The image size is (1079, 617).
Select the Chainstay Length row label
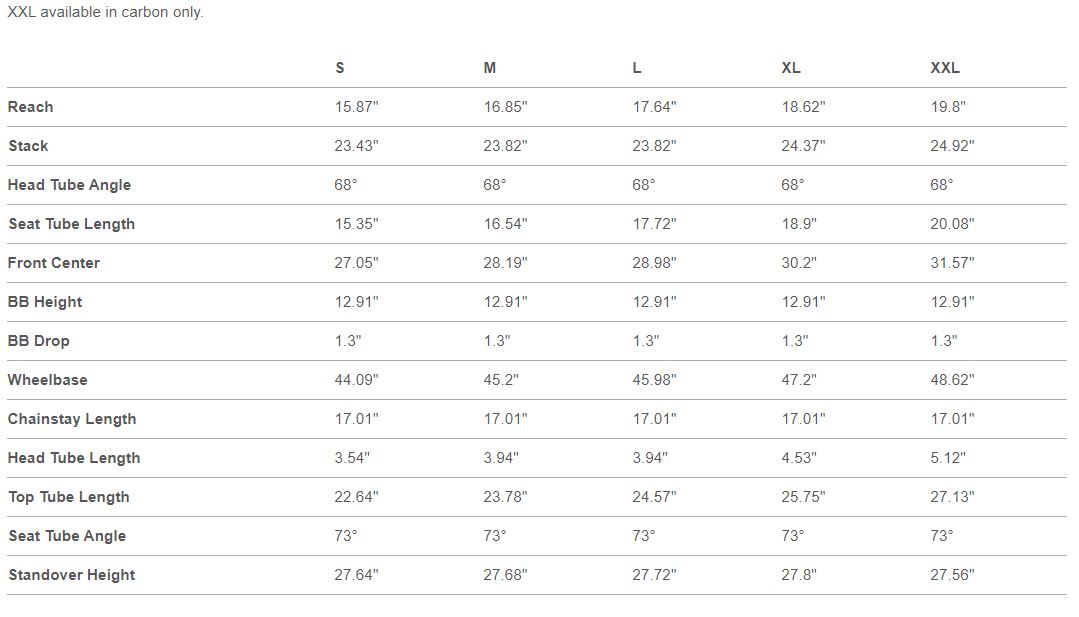click(72, 419)
